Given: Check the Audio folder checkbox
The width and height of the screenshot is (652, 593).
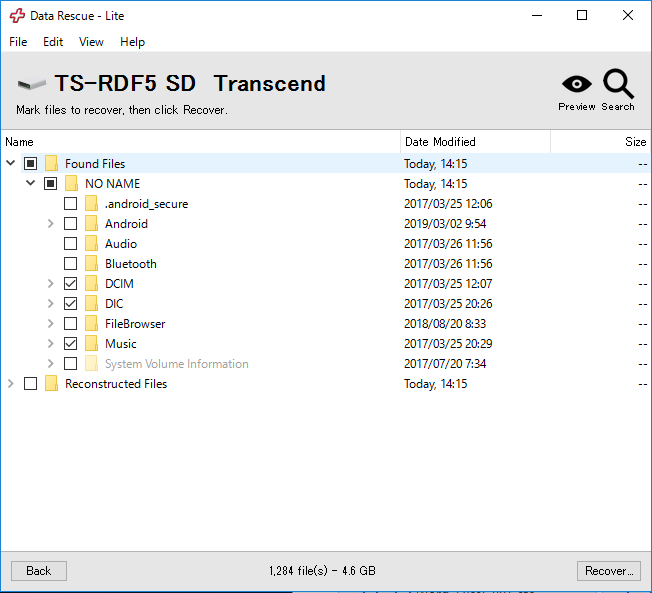Looking at the screenshot, I should click(70, 244).
